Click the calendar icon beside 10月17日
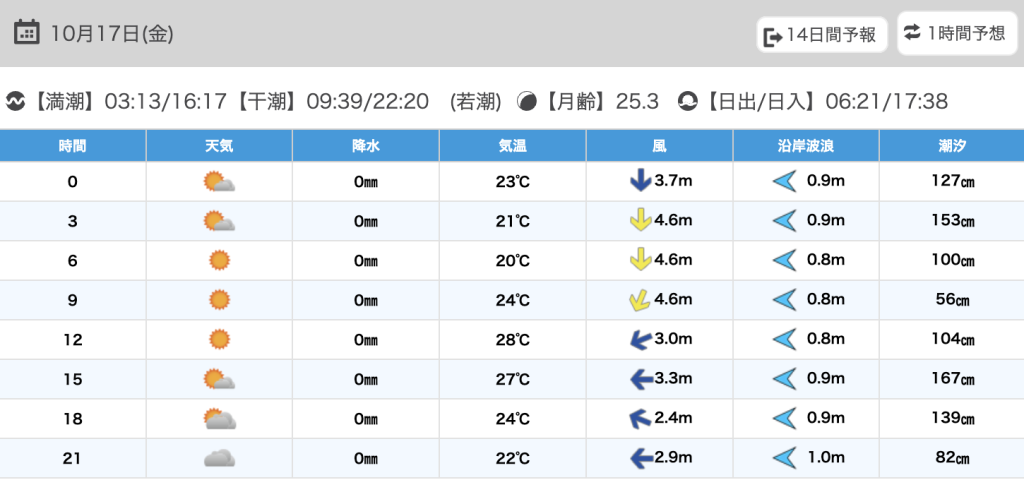 tap(27, 33)
